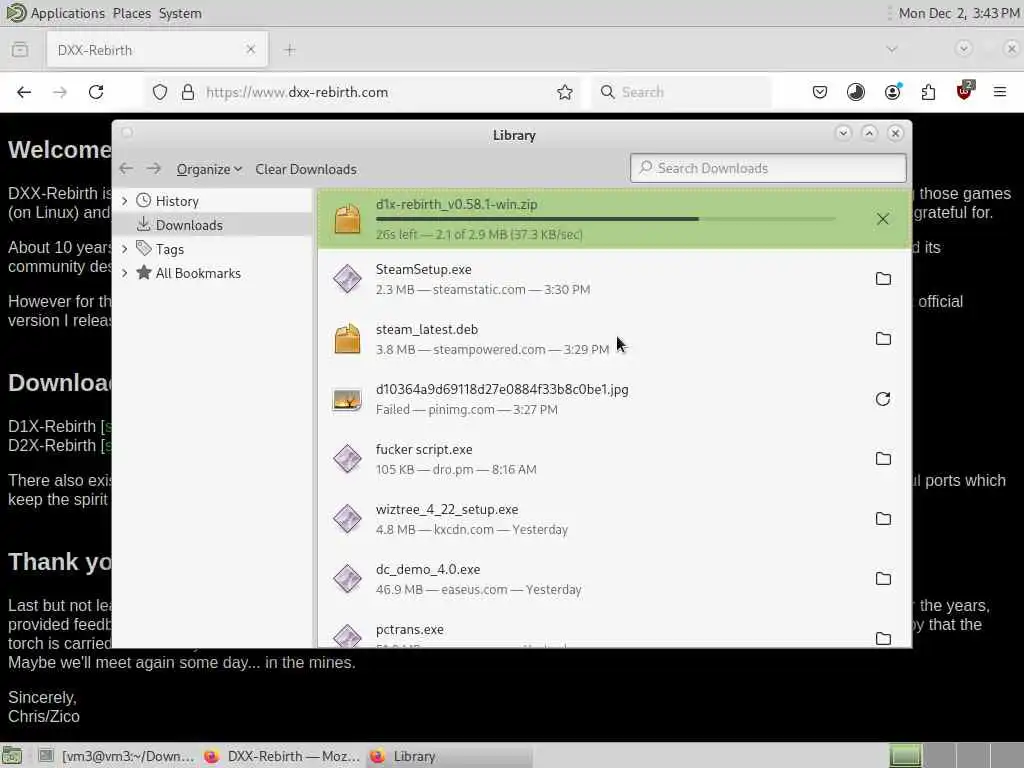Open Save to Pocket button
1024x768 pixels.
820,92
